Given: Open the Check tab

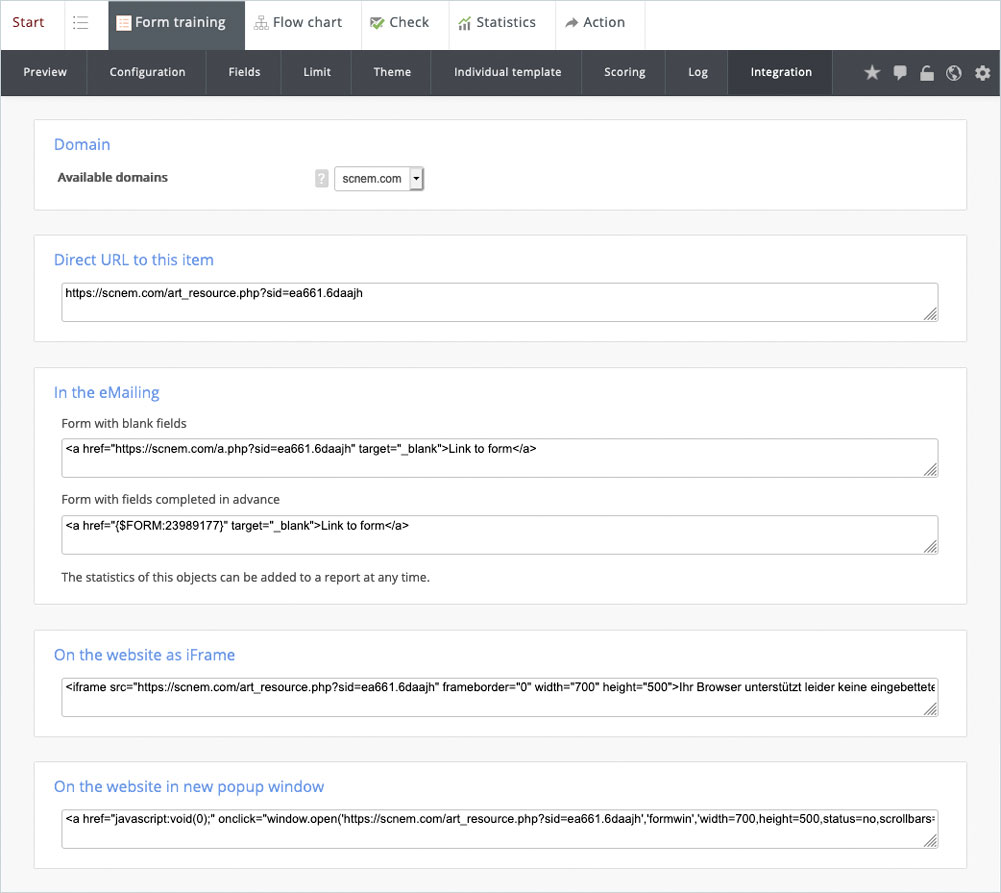Looking at the screenshot, I should 399,23.
